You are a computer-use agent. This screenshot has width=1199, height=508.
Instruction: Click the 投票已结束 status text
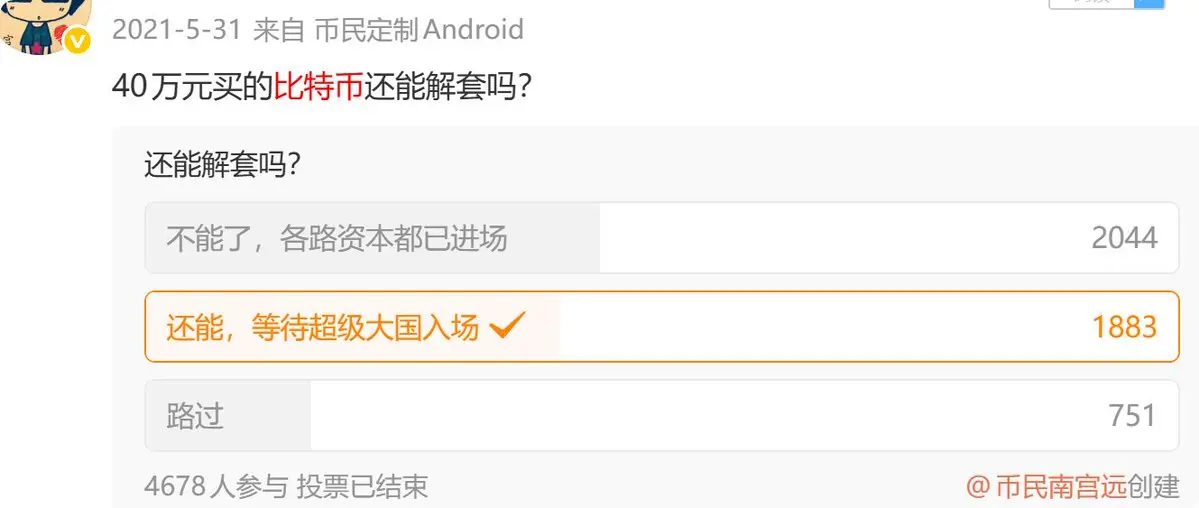point(362,487)
